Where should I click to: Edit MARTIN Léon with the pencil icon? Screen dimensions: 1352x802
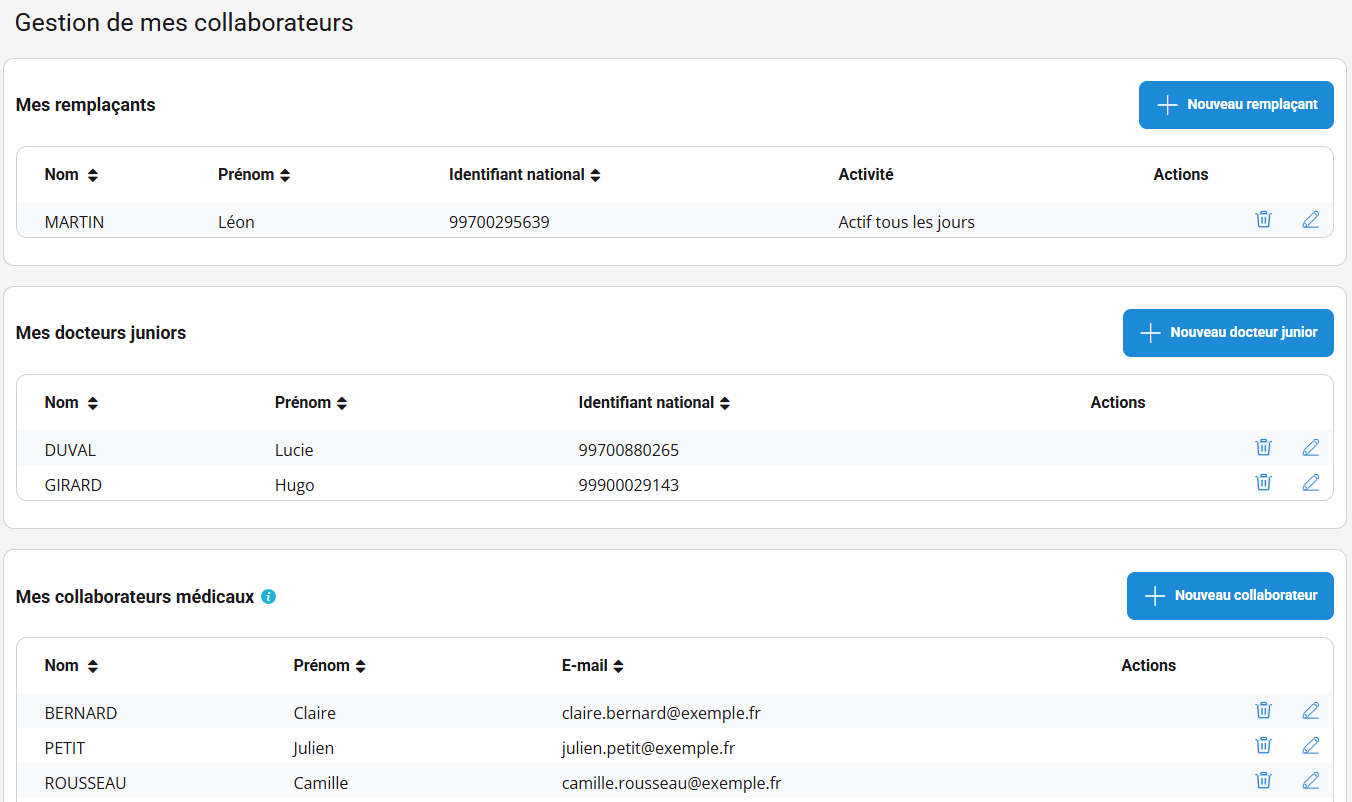point(1311,219)
